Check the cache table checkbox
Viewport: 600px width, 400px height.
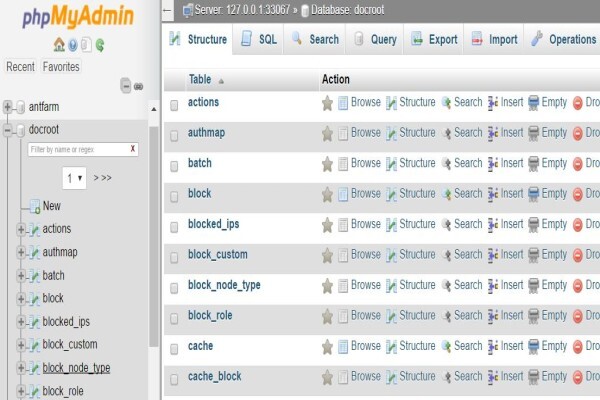(174, 349)
